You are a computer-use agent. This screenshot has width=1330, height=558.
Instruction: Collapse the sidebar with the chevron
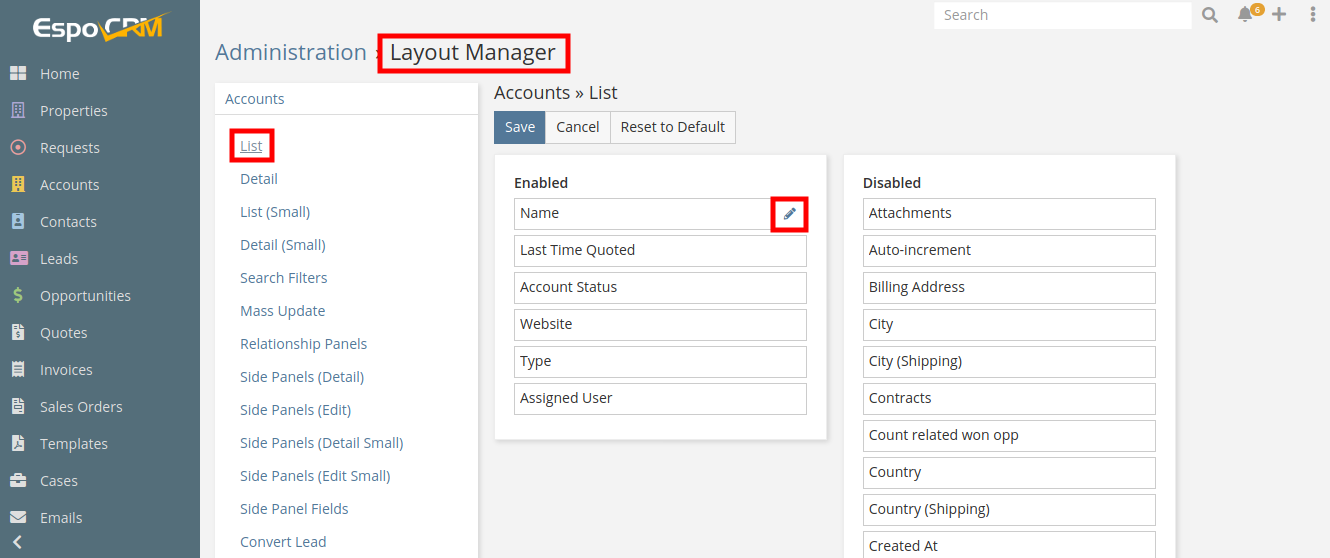tap(17, 542)
